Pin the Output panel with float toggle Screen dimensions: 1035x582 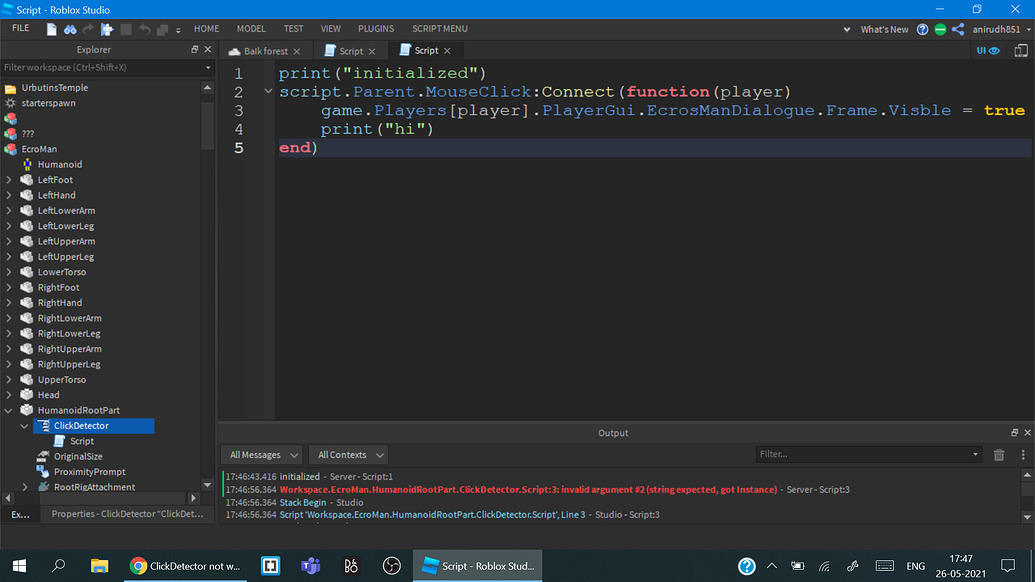tap(1014, 432)
